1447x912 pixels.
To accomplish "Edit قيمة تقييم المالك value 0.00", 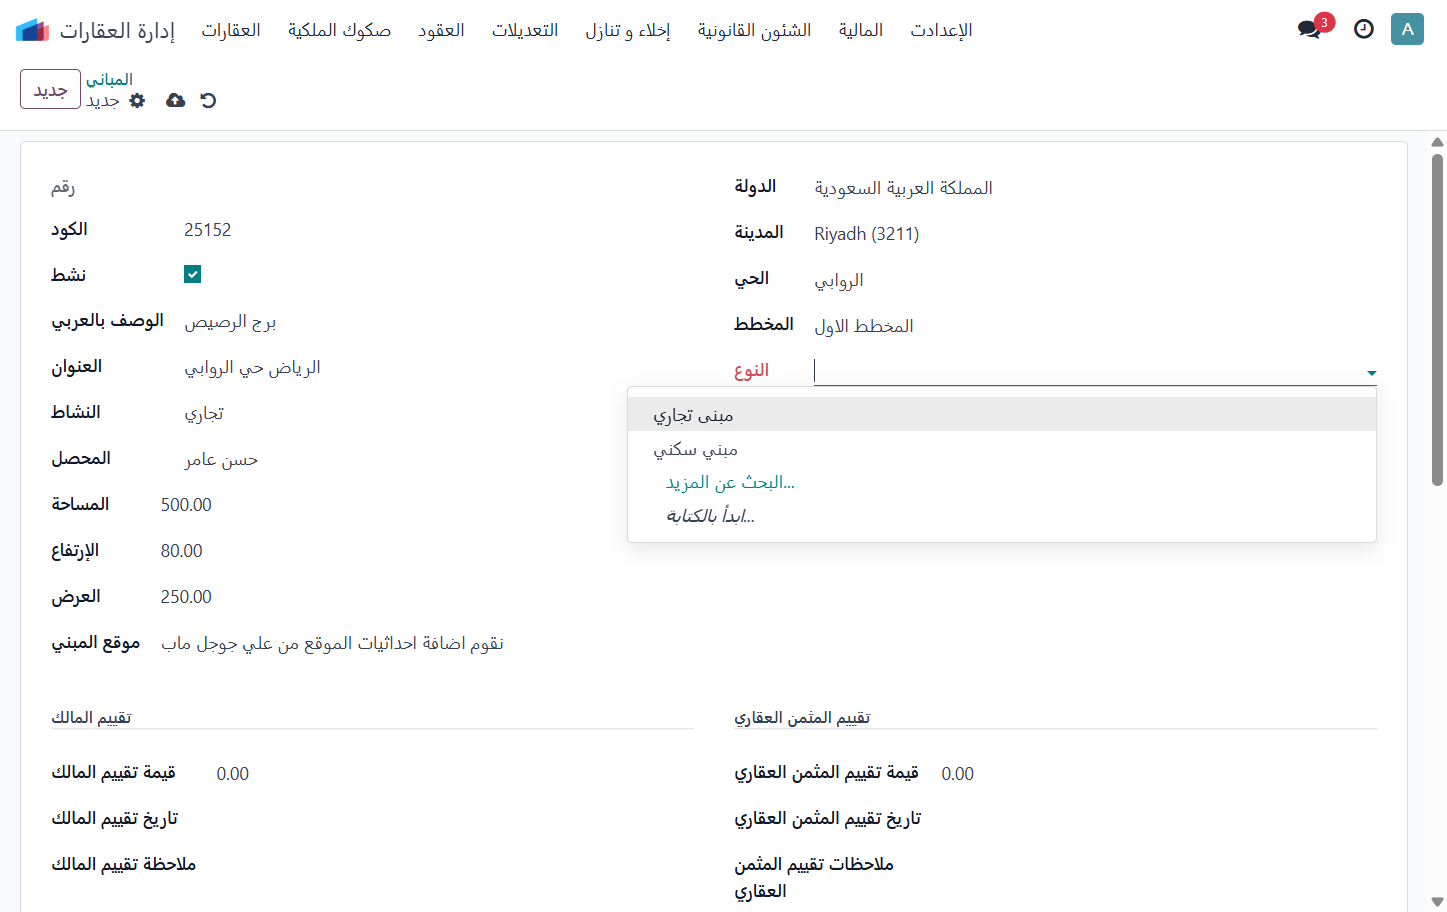I will [232, 774].
